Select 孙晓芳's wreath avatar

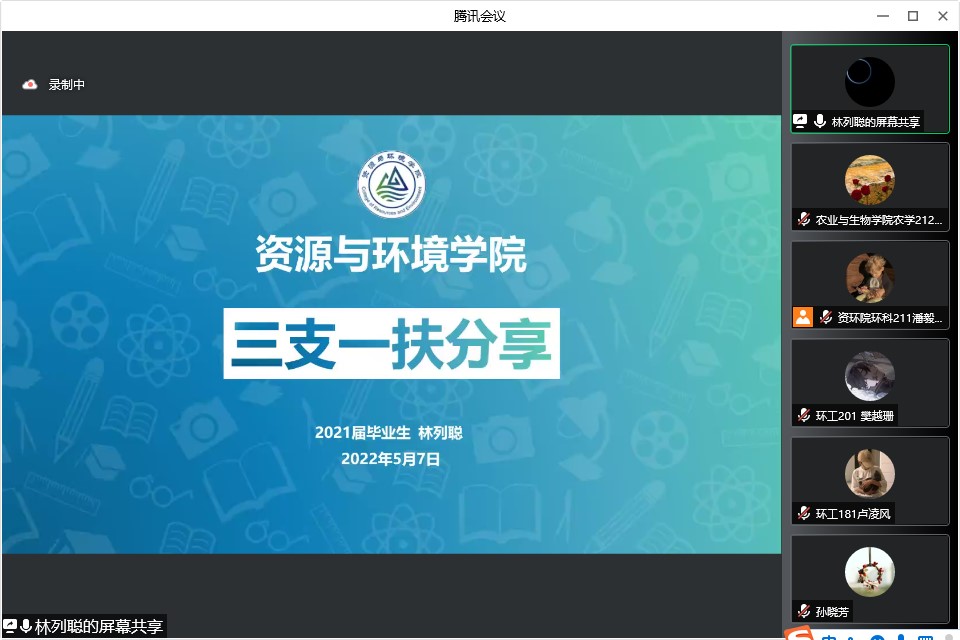(x=869, y=572)
